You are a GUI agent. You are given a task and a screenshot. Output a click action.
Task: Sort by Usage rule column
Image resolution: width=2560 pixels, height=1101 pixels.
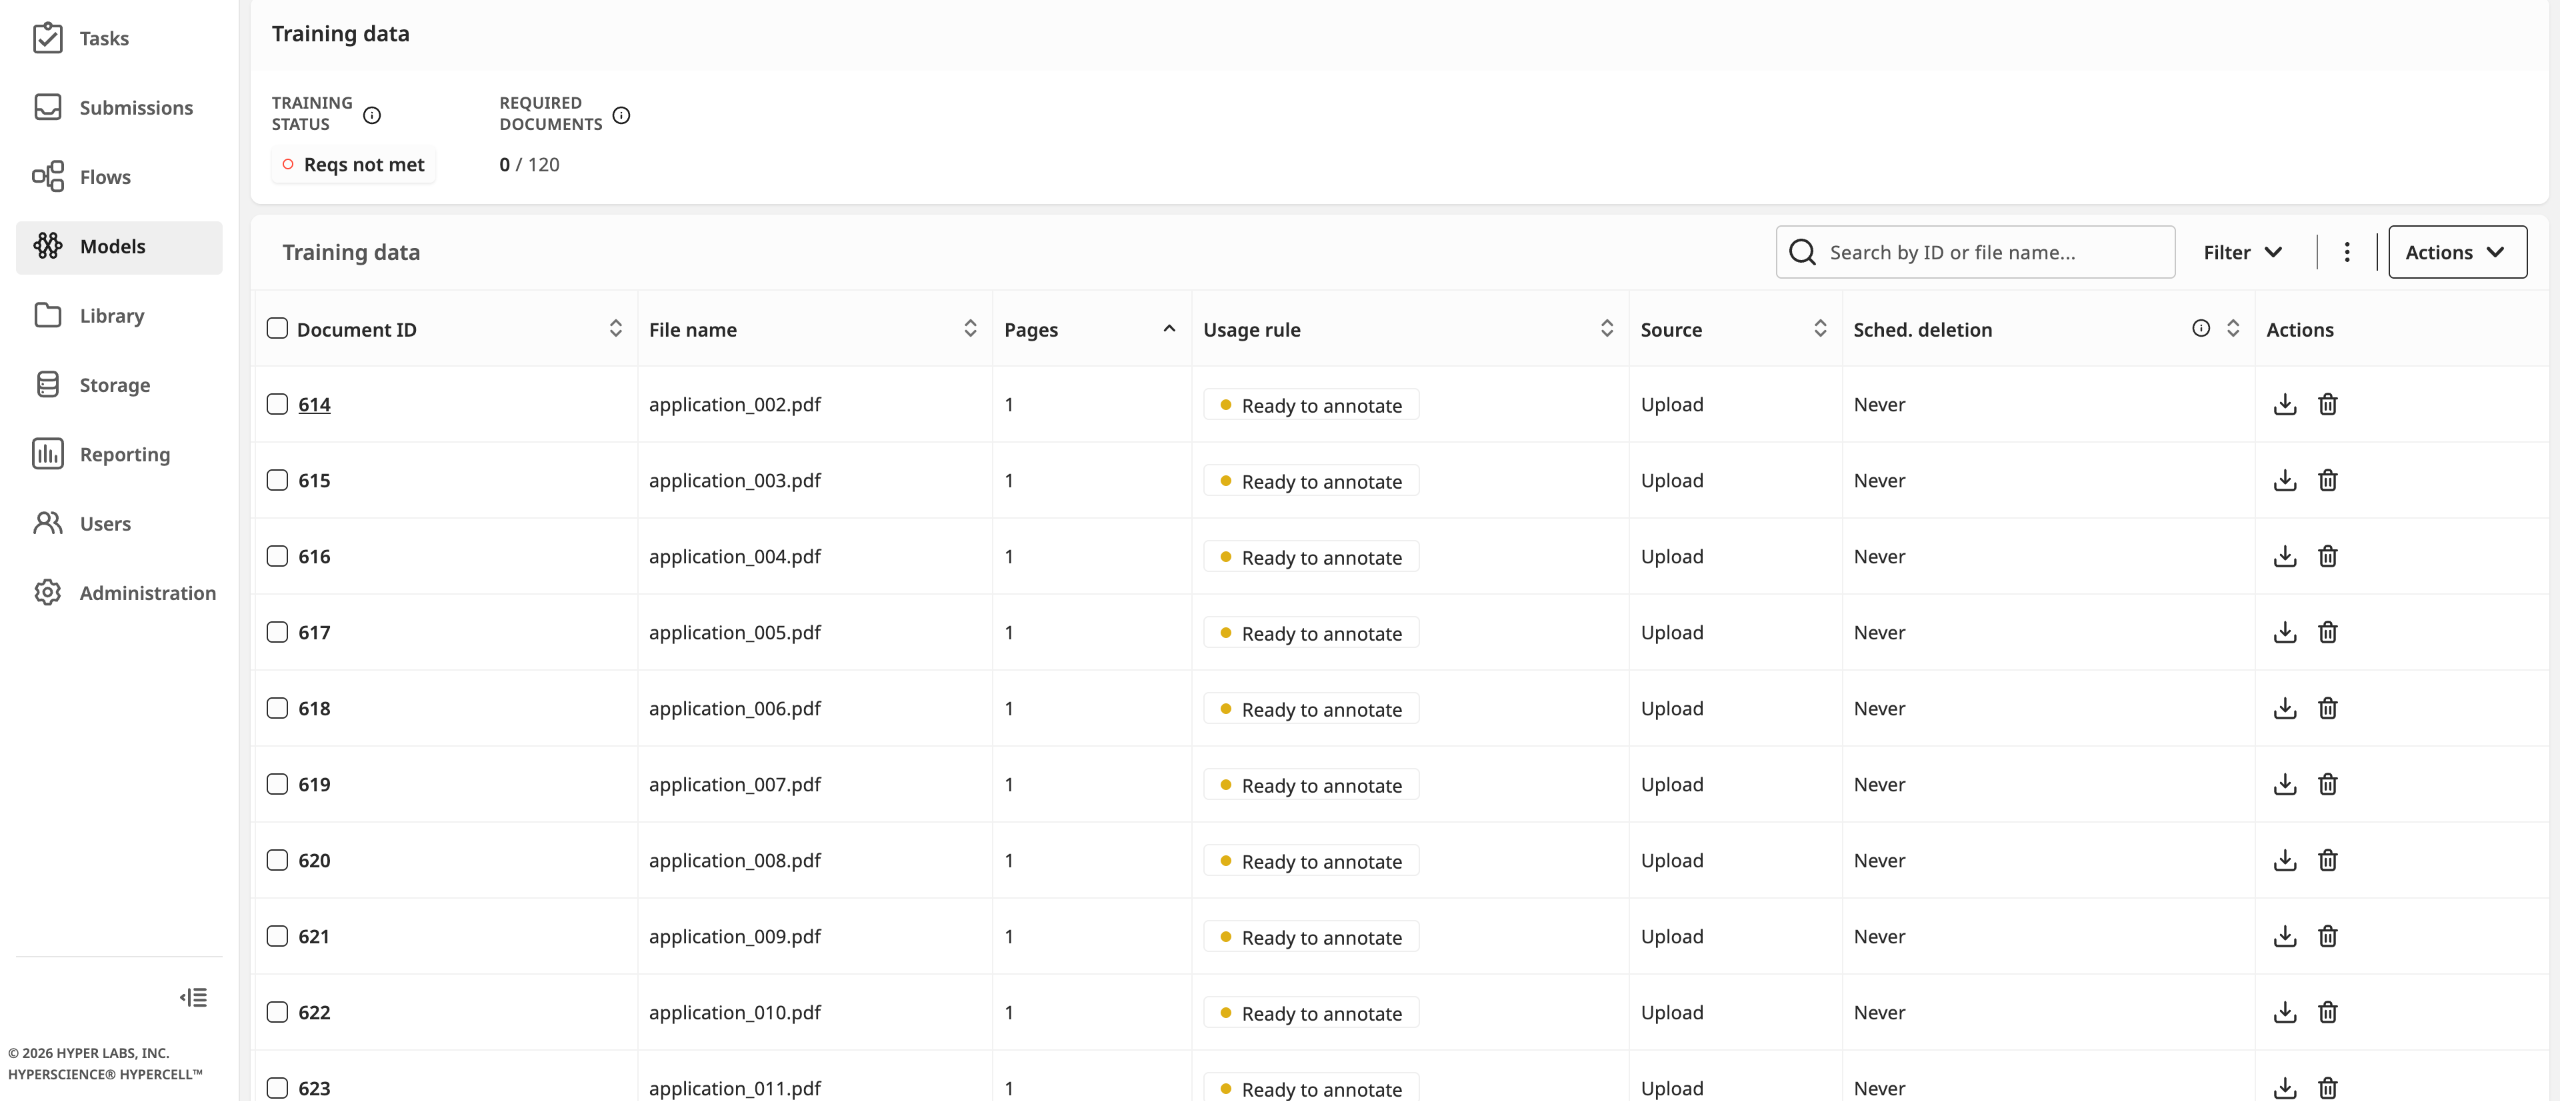(x=1606, y=328)
